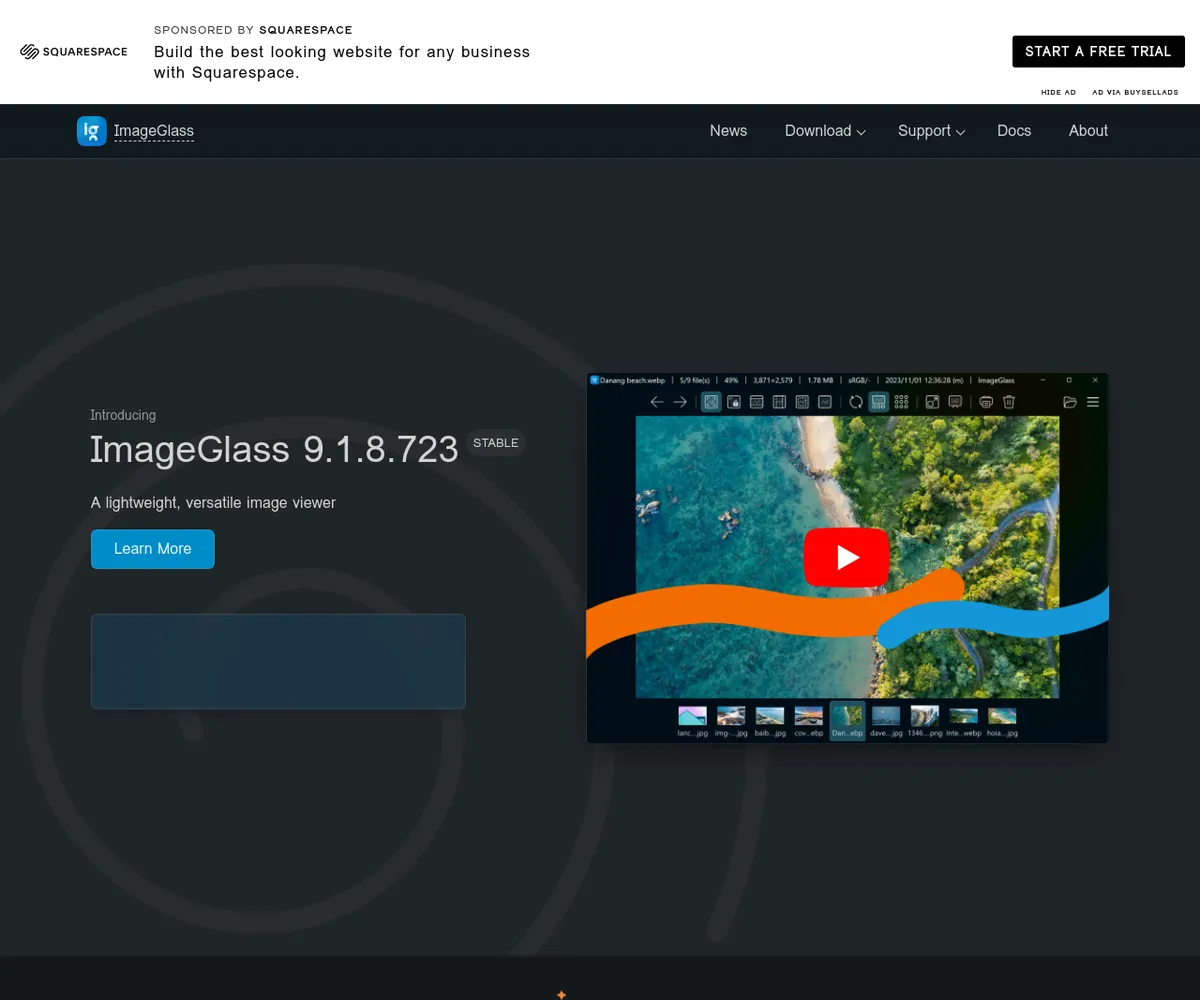Click the next image arrow in the viewer toolbar
This screenshot has height=1000, width=1200.
pyautogui.click(x=680, y=402)
